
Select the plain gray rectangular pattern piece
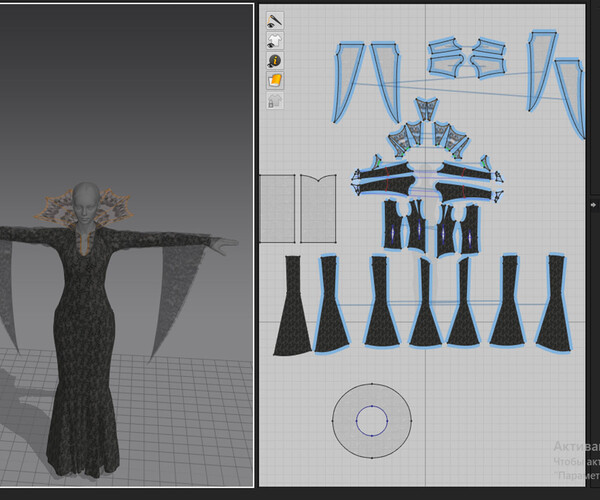tap(277, 209)
